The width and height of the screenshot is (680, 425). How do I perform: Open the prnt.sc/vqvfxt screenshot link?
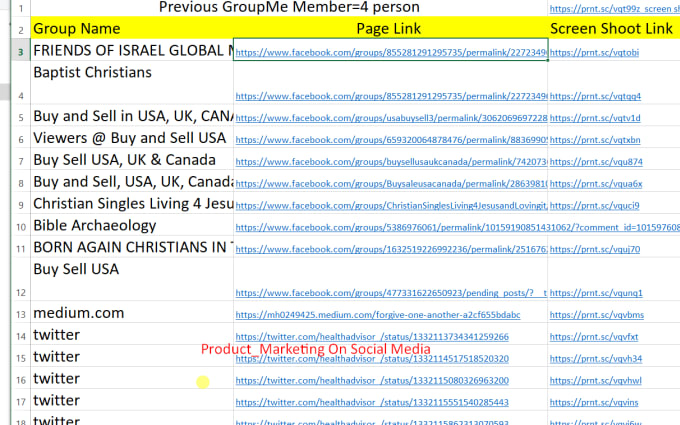594,337
